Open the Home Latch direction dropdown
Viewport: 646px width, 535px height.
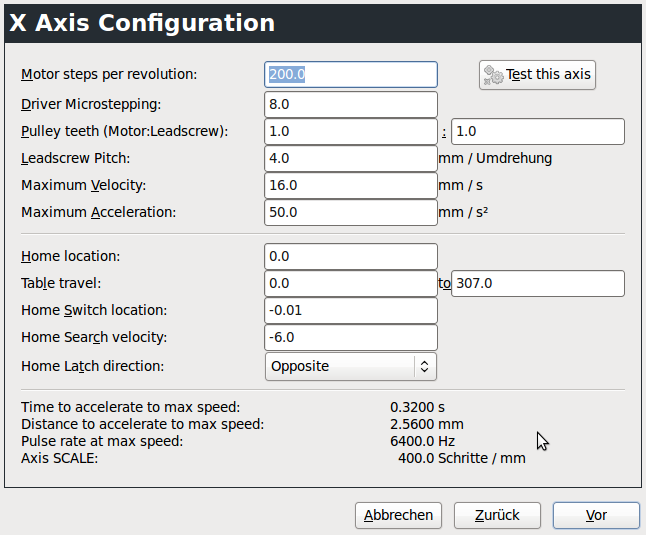coord(425,366)
